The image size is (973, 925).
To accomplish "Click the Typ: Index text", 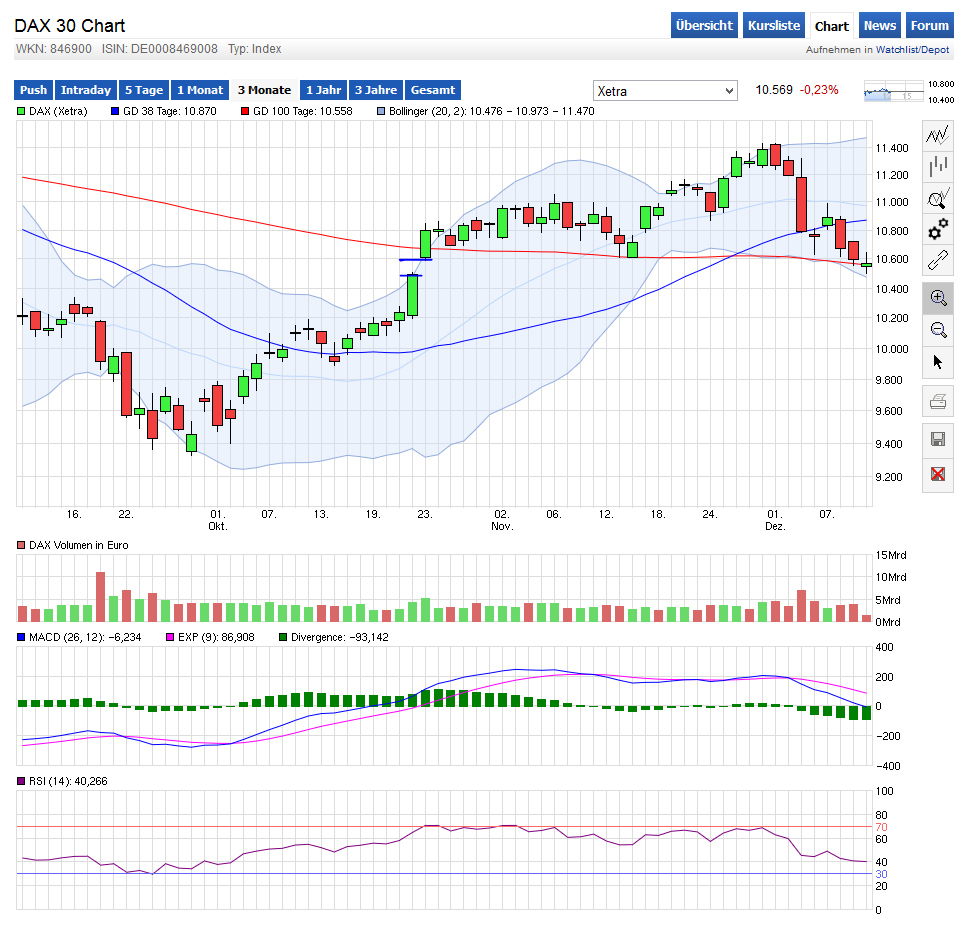I will [254, 49].
